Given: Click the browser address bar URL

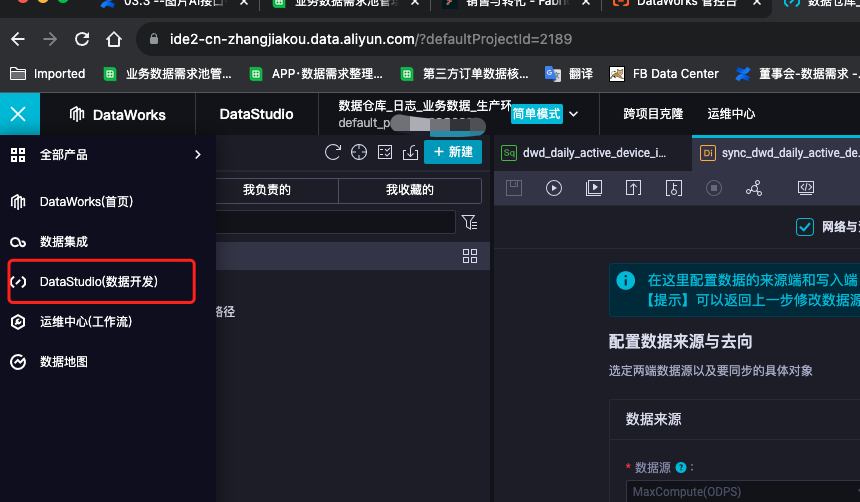Looking at the screenshot, I should [x=371, y=39].
